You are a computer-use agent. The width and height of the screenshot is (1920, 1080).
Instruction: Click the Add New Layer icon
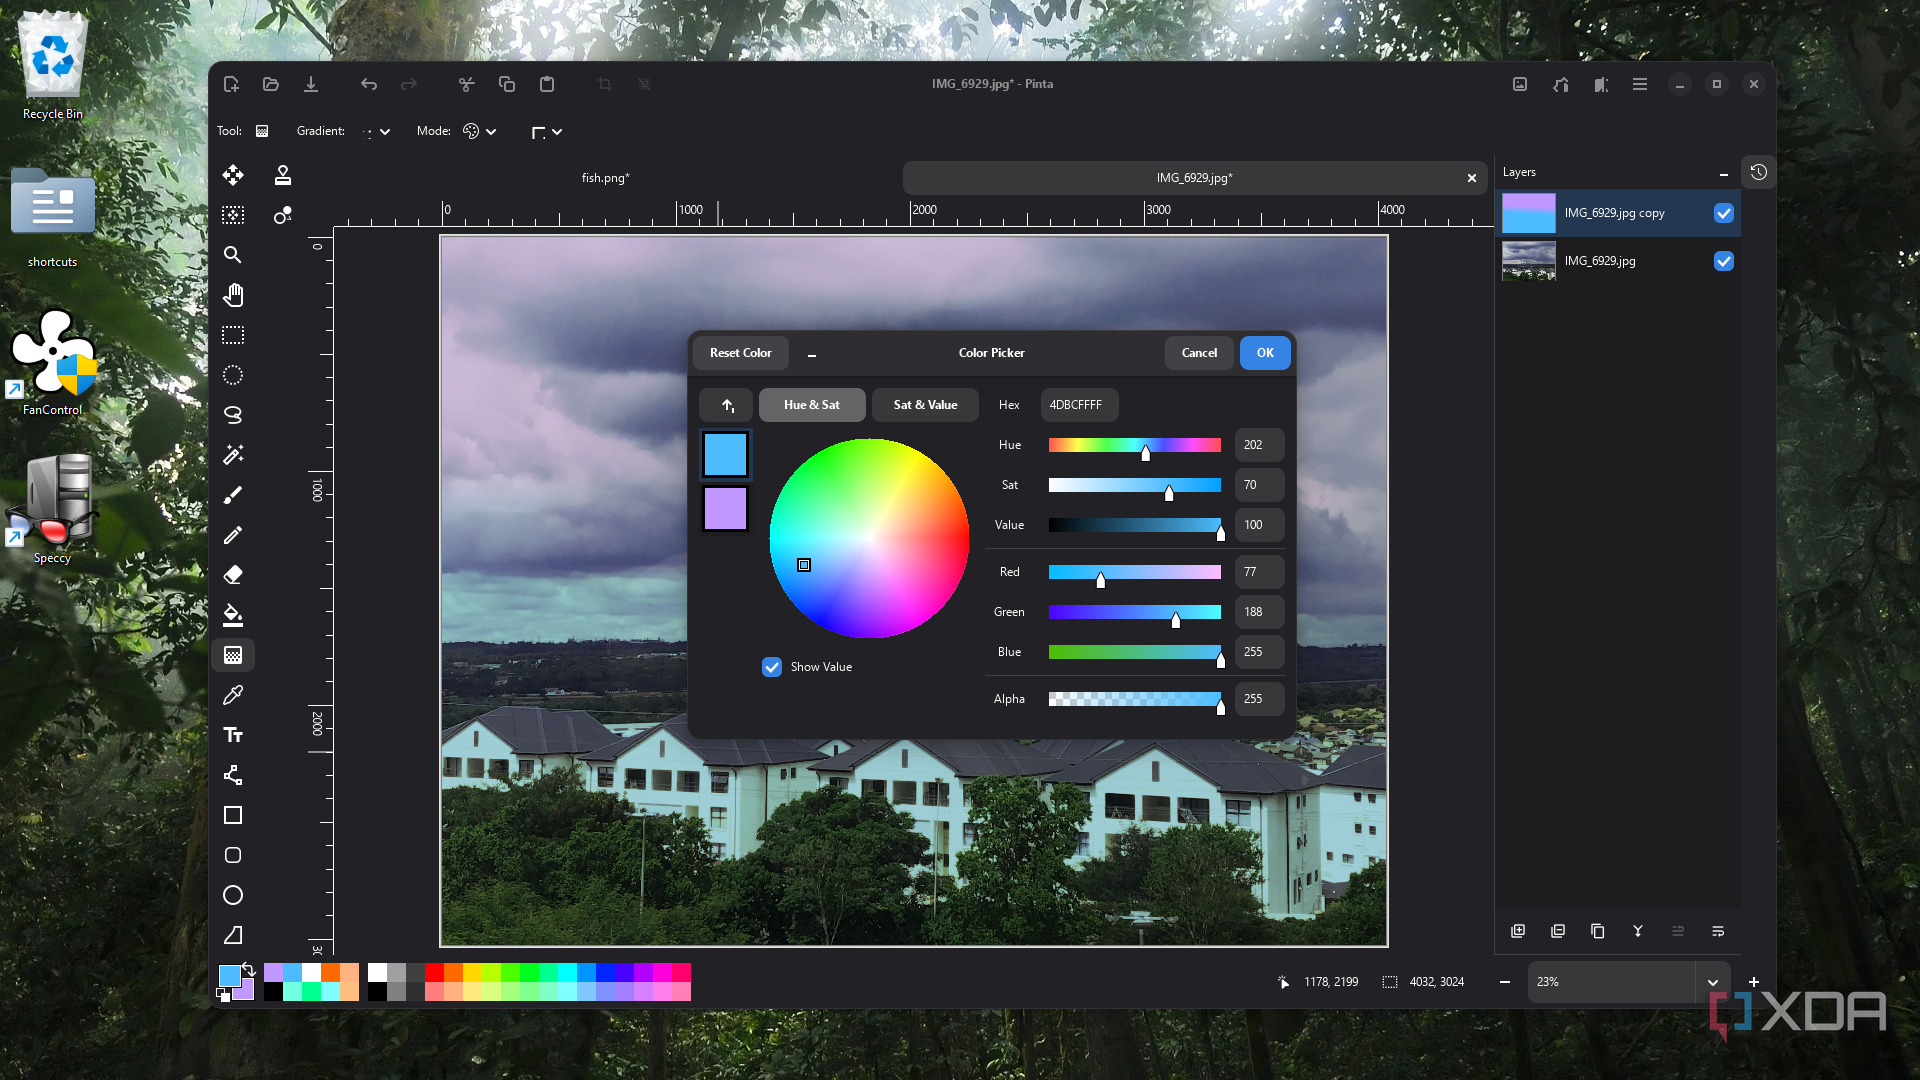point(1518,931)
